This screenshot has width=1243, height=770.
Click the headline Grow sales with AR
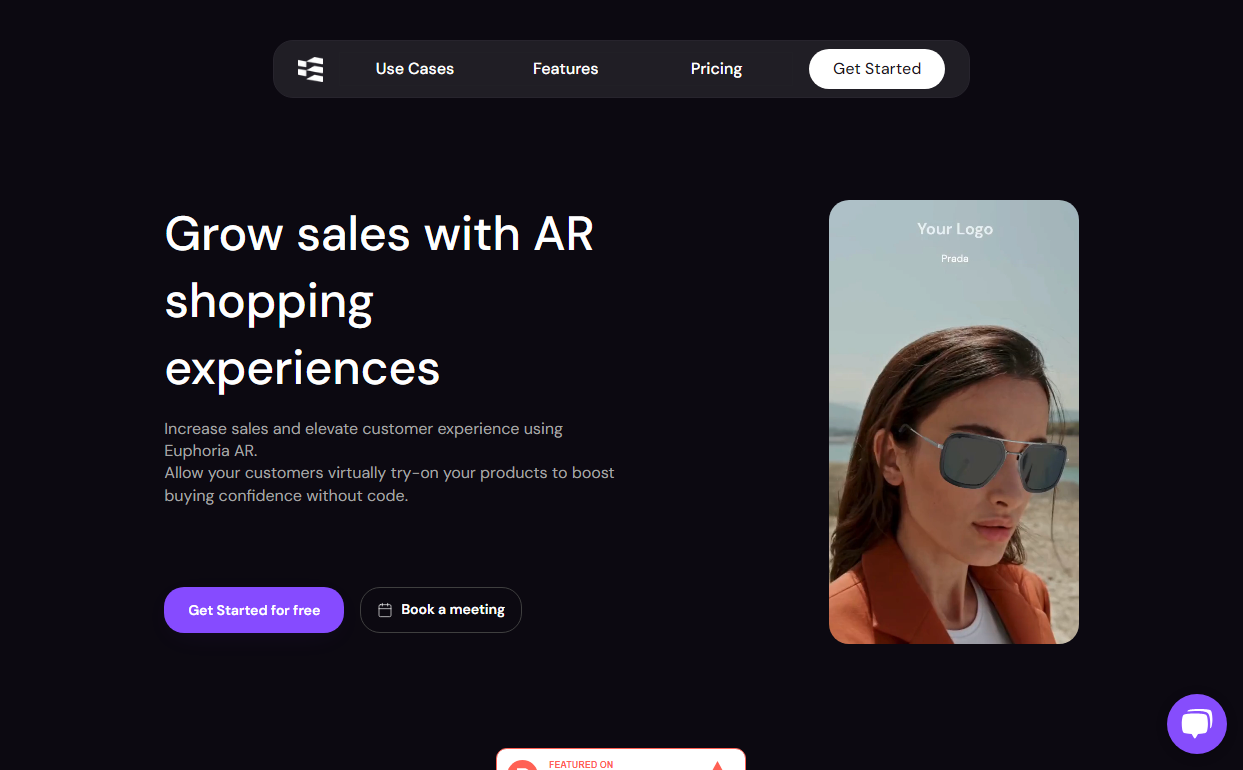[379, 234]
